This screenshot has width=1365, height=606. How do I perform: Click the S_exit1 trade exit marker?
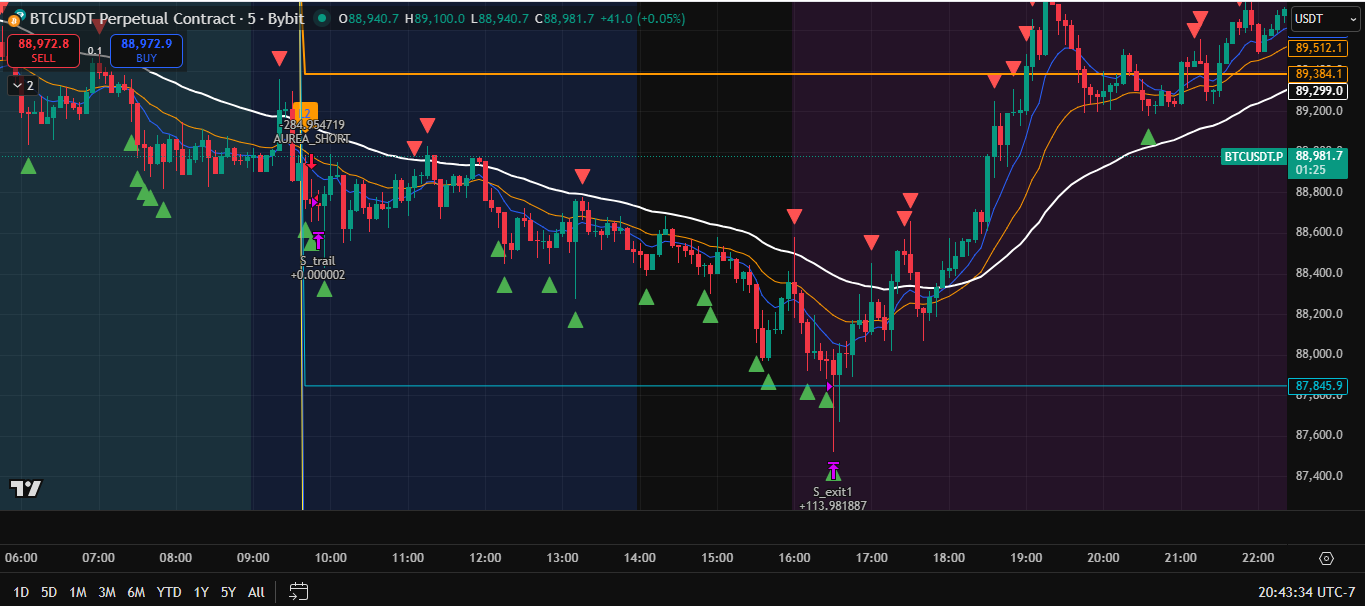coord(833,472)
